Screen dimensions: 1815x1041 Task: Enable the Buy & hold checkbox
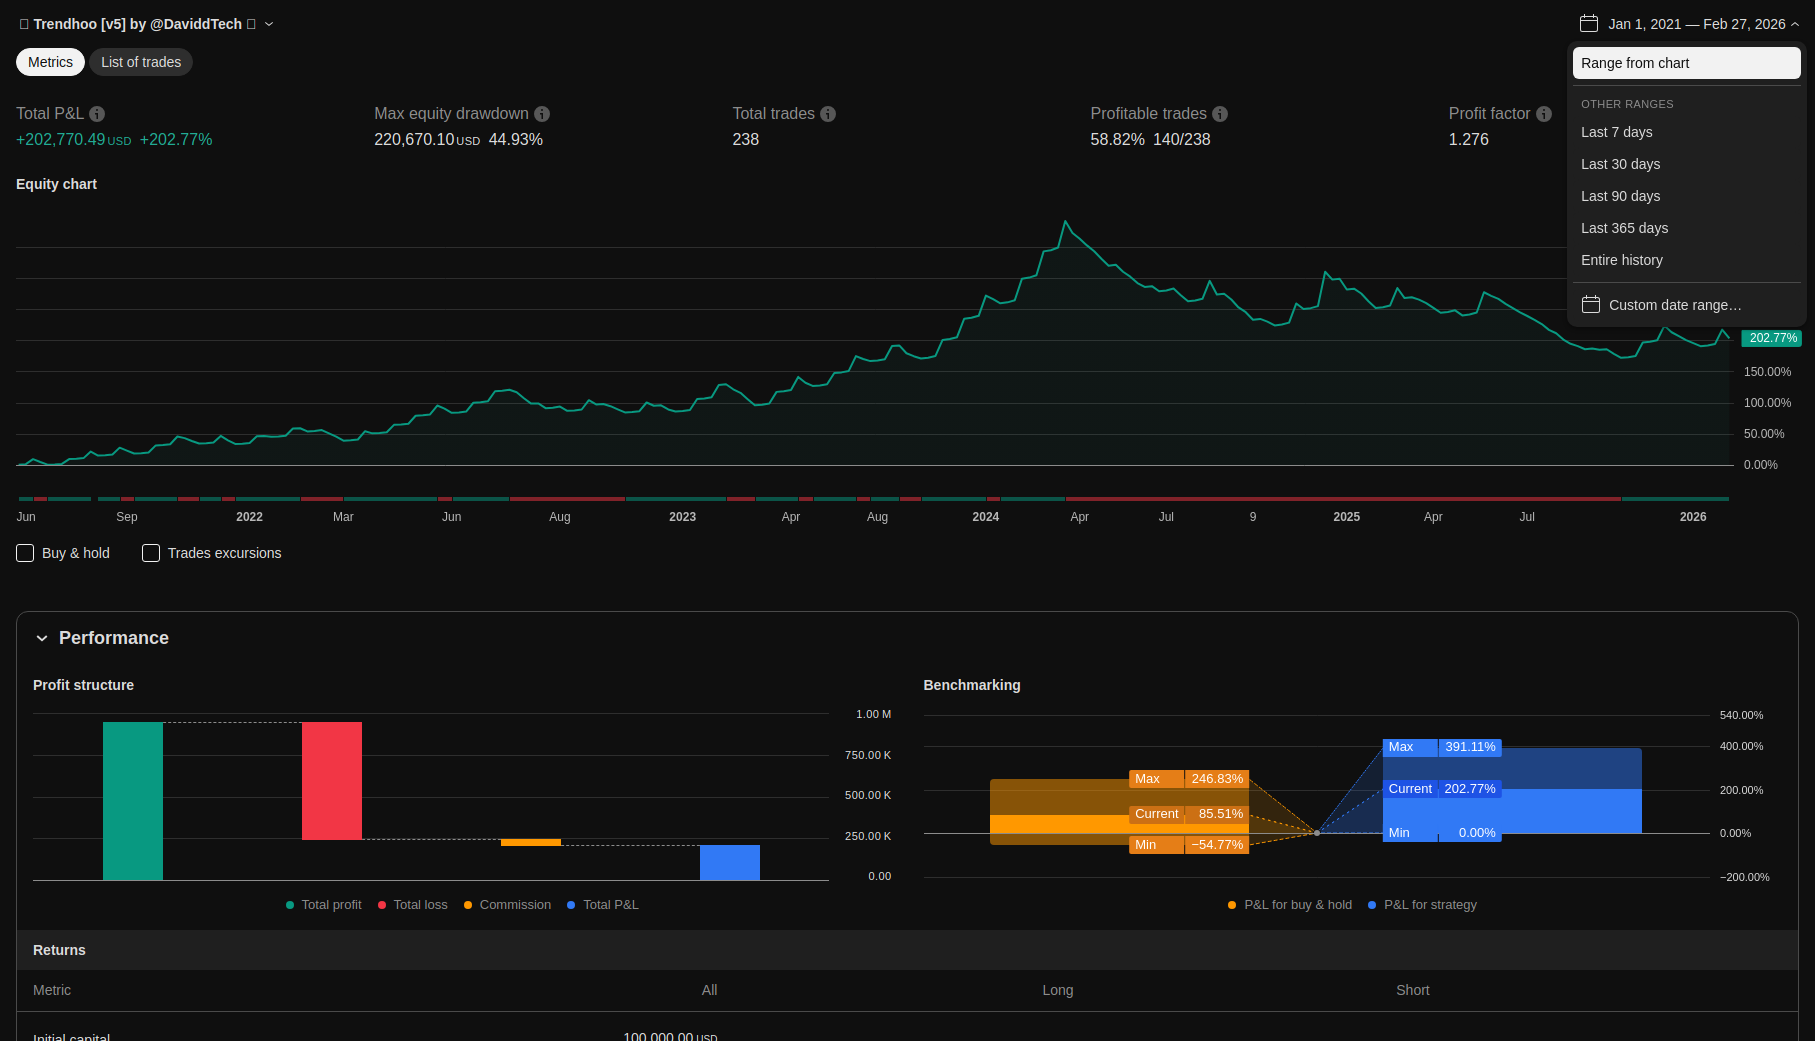click(x=26, y=553)
